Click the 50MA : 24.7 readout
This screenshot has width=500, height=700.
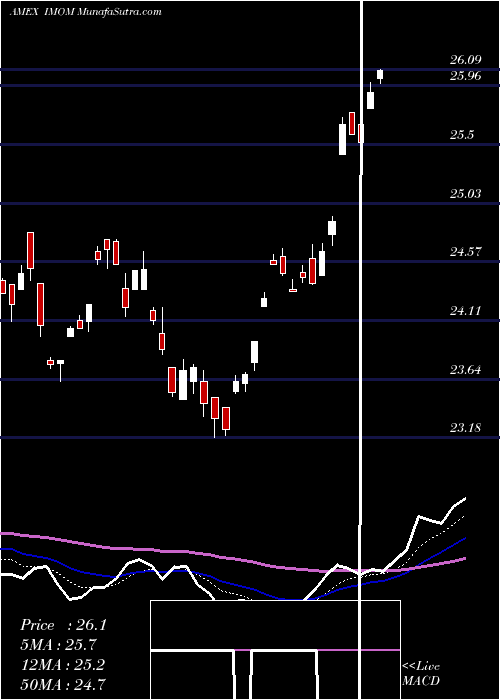pos(62,684)
